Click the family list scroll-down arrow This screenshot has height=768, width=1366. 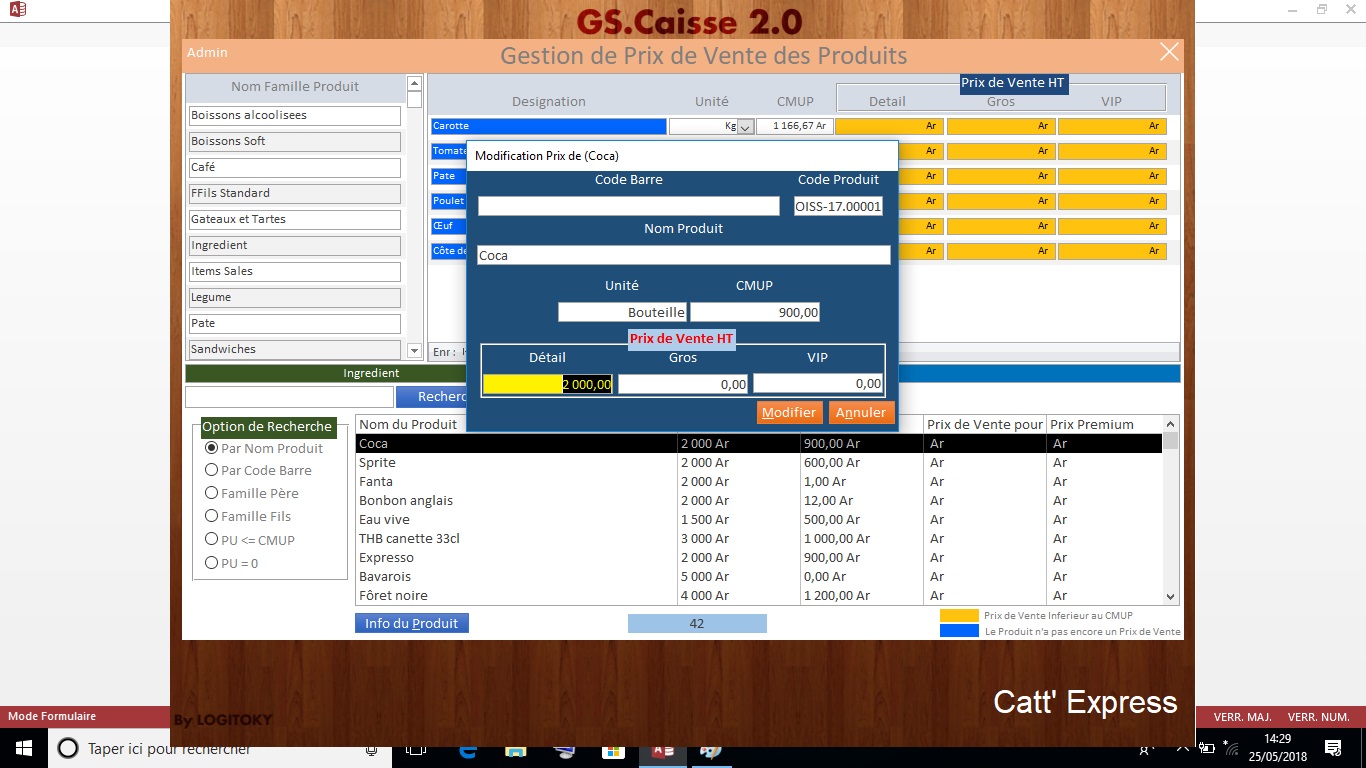pyautogui.click(x=415, y=351)
